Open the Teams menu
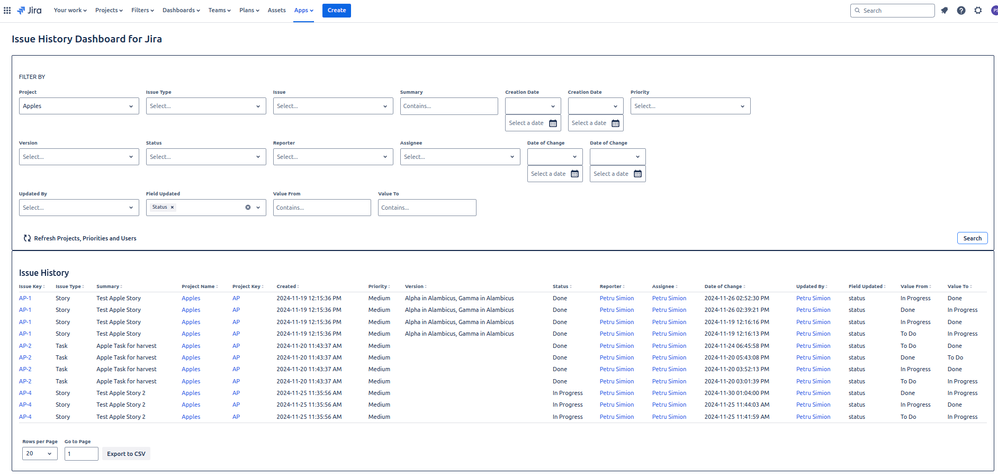The width and height of the screenshot is (998, 475). 220,10
